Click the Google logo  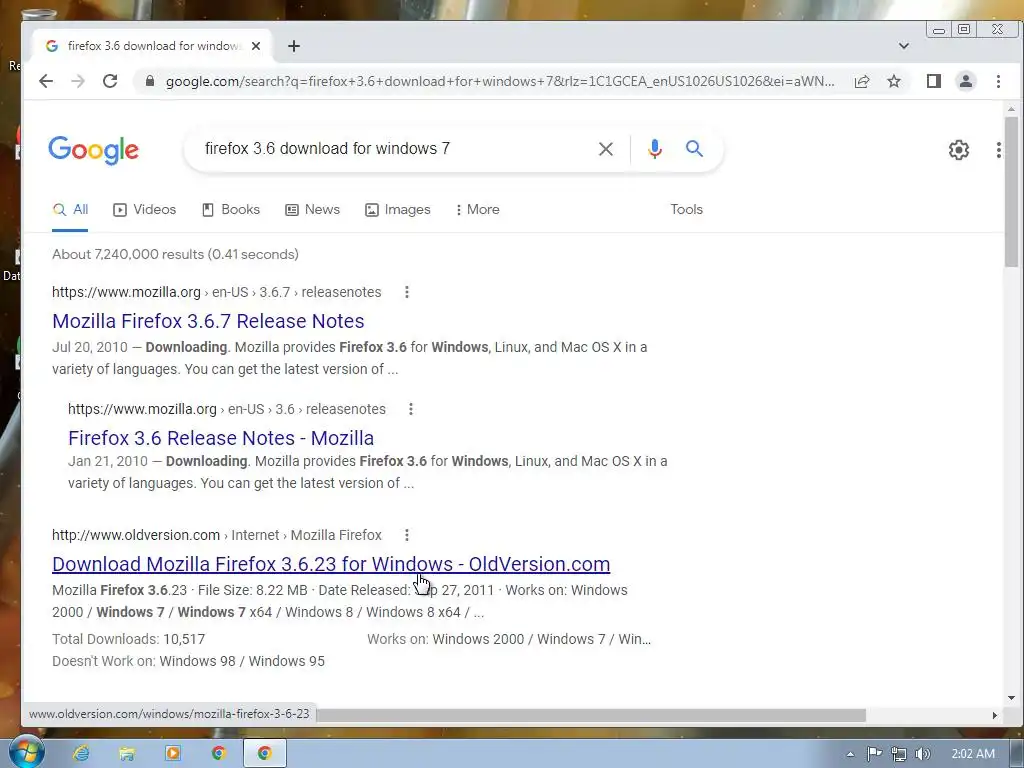click(93, 150)
